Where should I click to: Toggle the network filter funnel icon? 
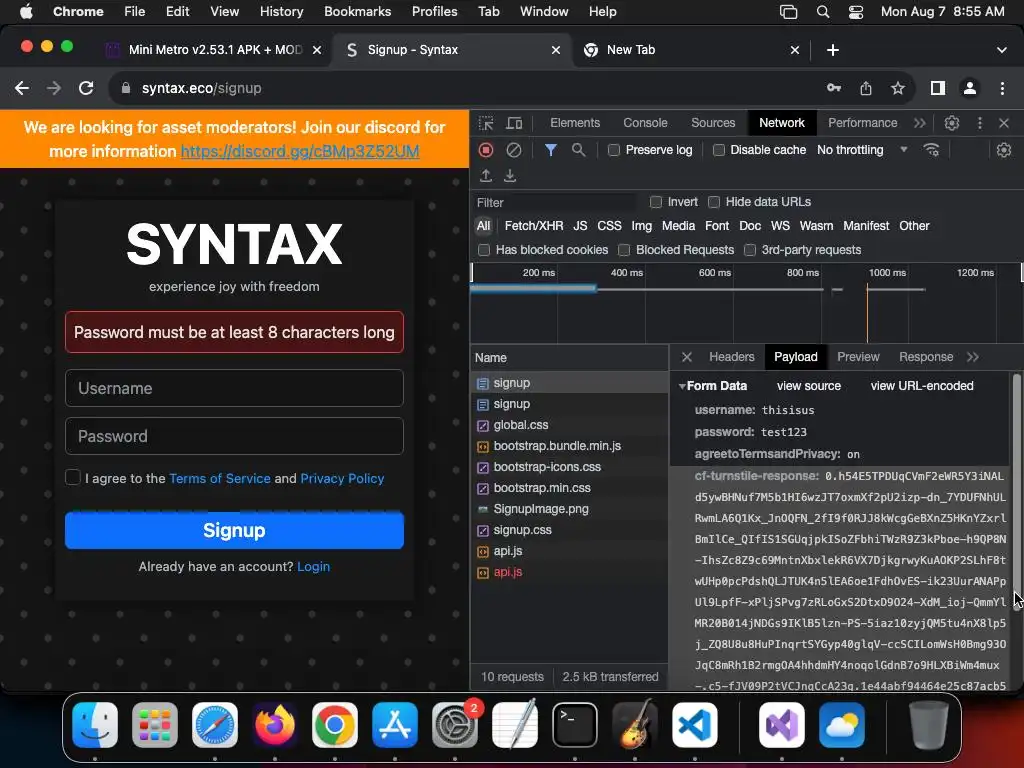click(x=551, y=150)
